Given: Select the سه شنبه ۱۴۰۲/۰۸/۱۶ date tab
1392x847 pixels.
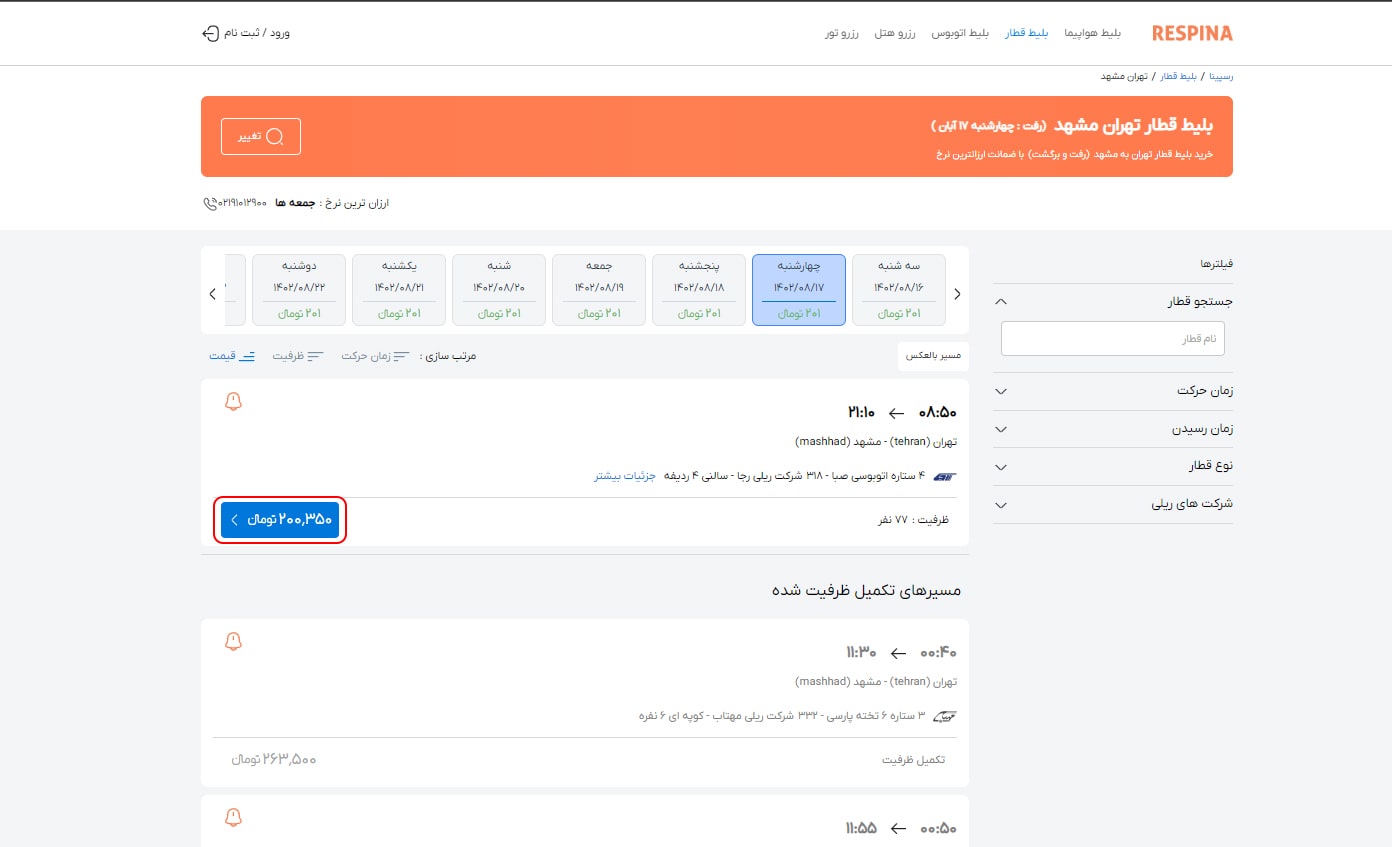Looking at the screenshot, I should 898,289.
